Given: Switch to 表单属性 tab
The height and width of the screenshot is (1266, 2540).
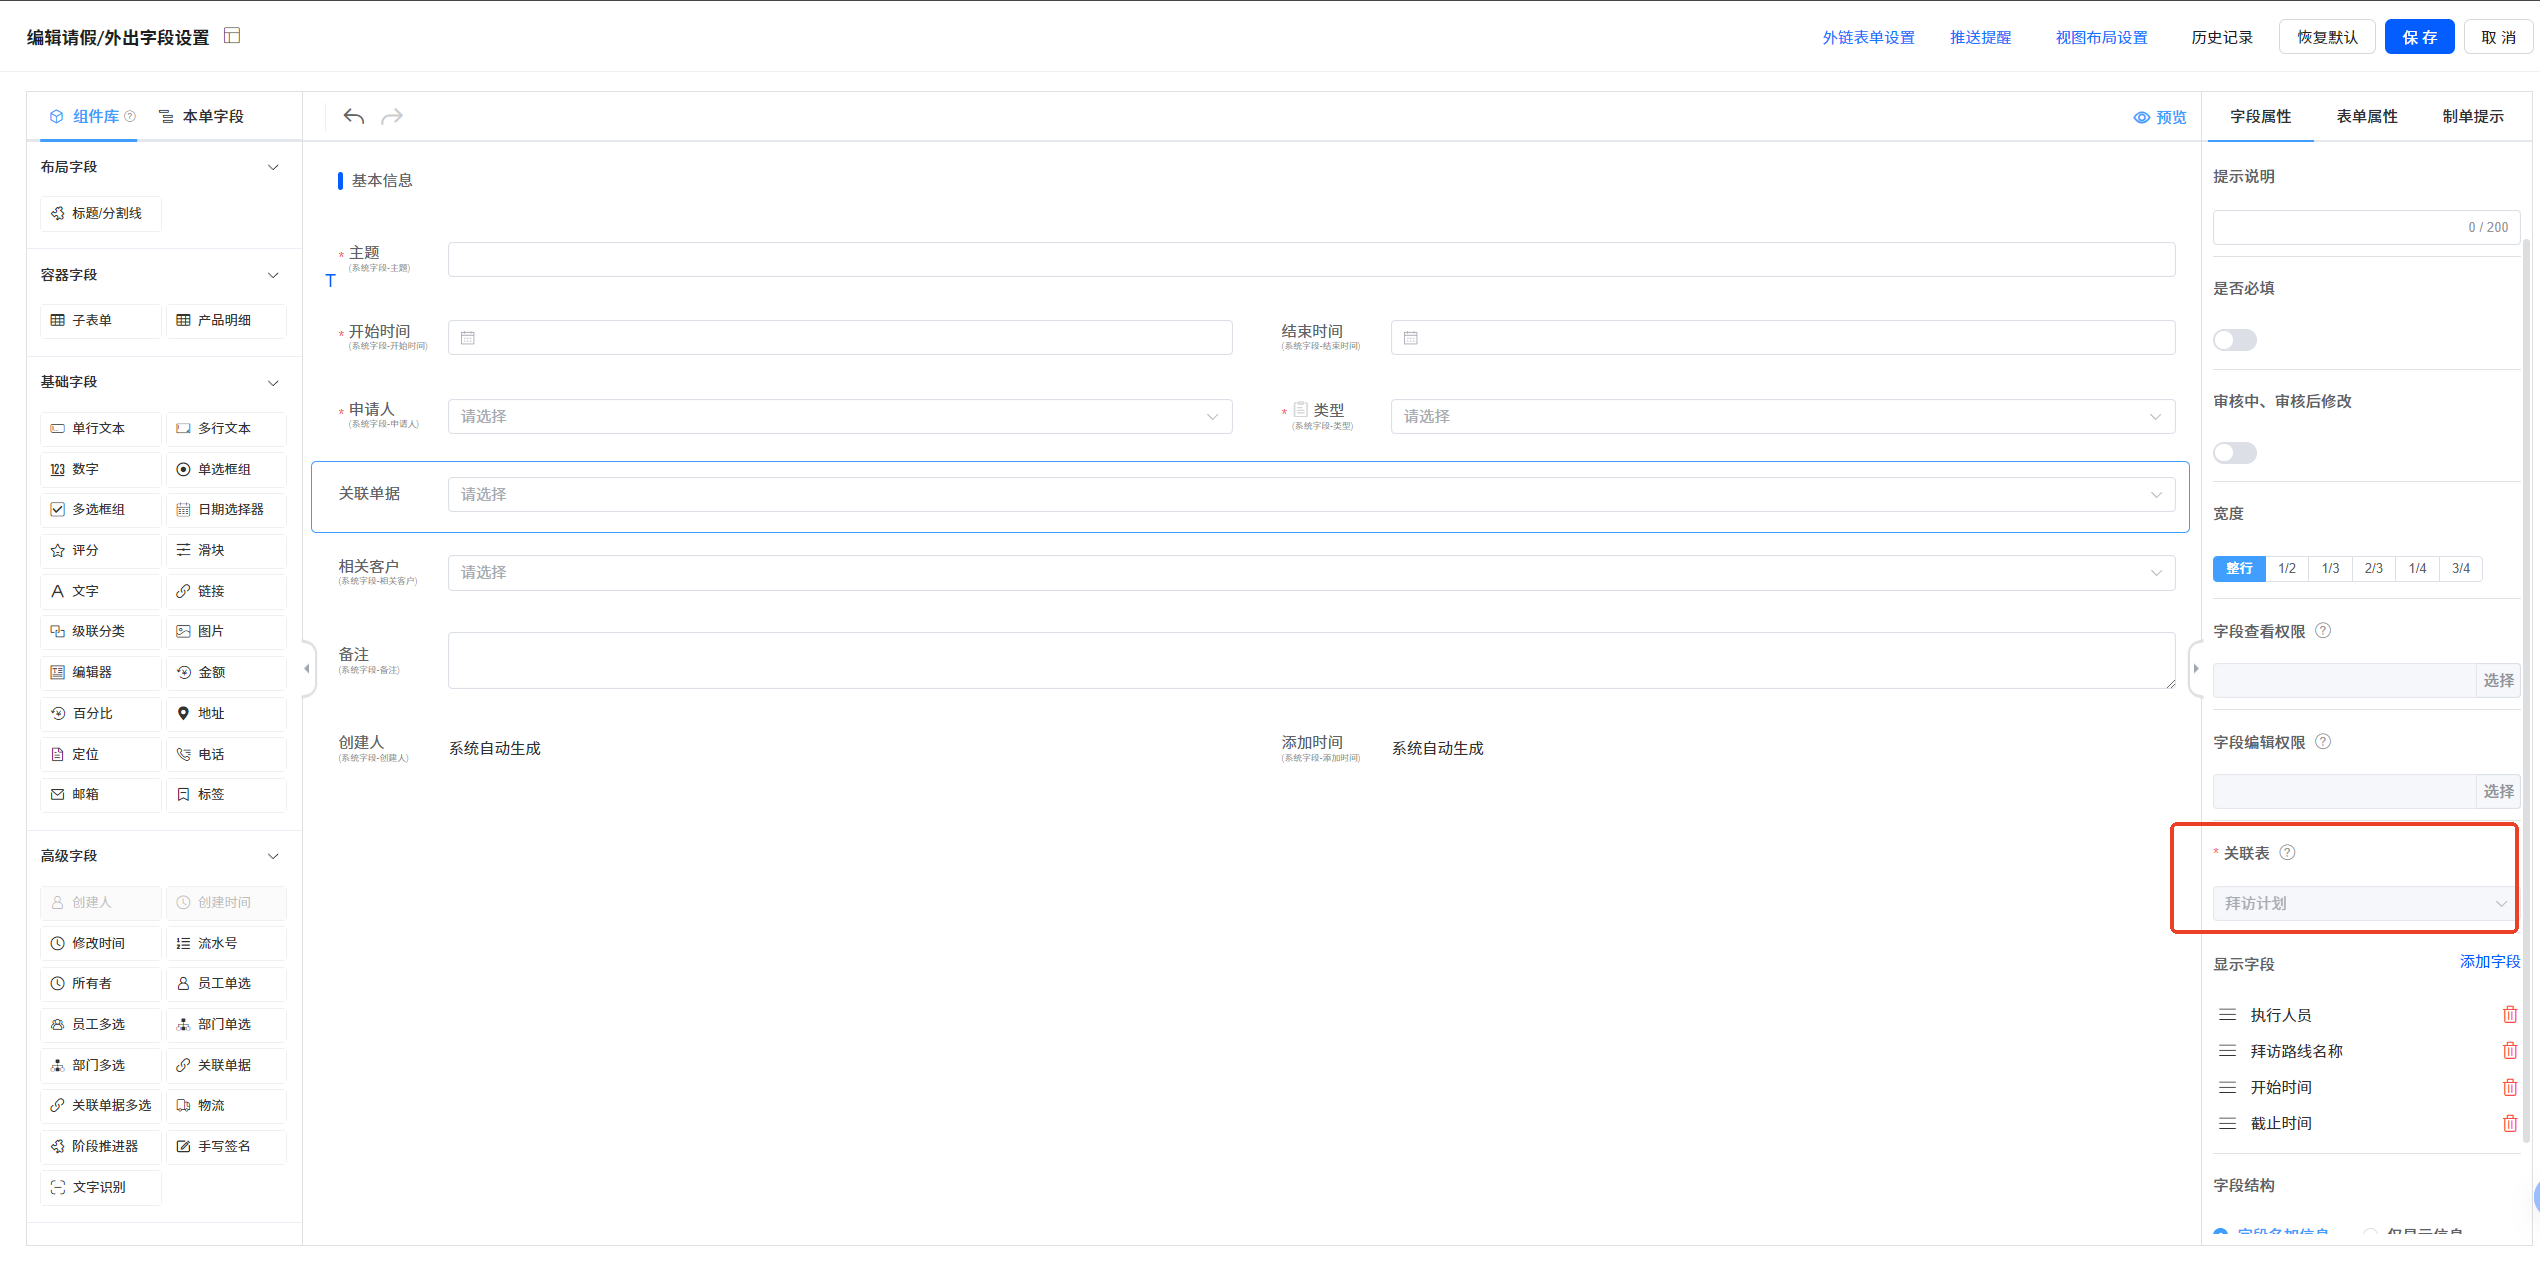Looking at the screenshot, I should point(2366,117).
